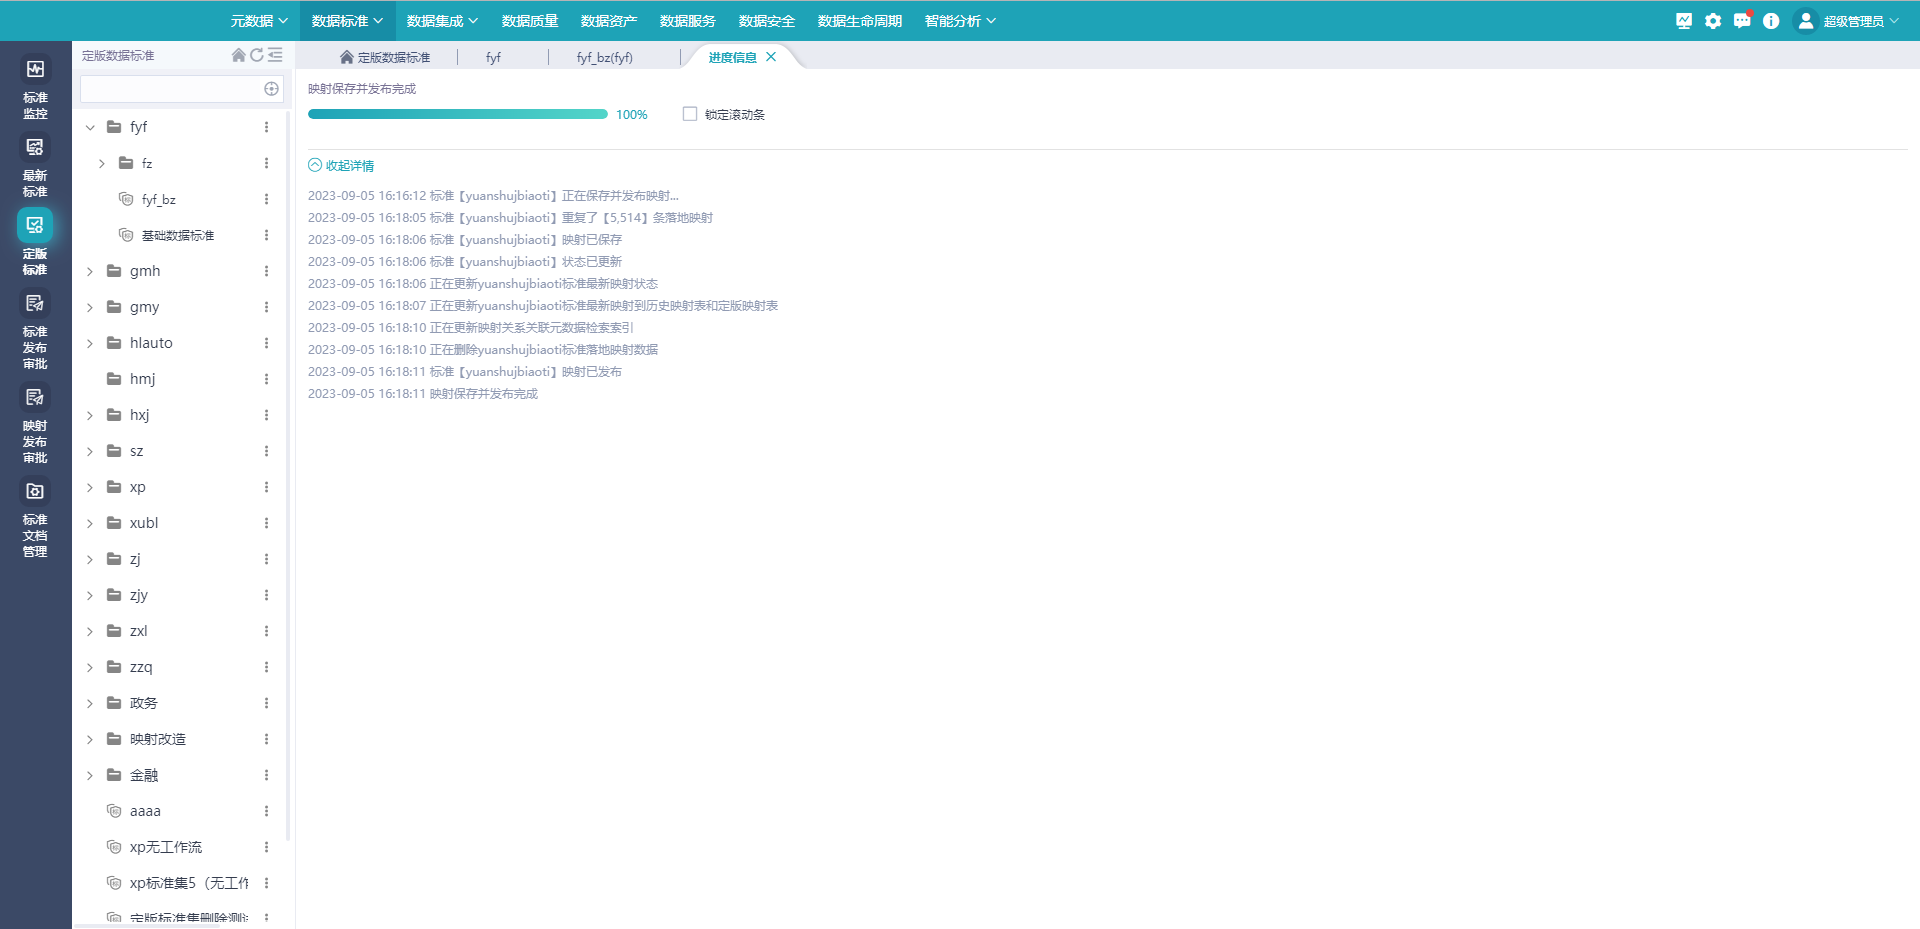
Task: Open the messages icon with red badge
Action: point(1742,21)
